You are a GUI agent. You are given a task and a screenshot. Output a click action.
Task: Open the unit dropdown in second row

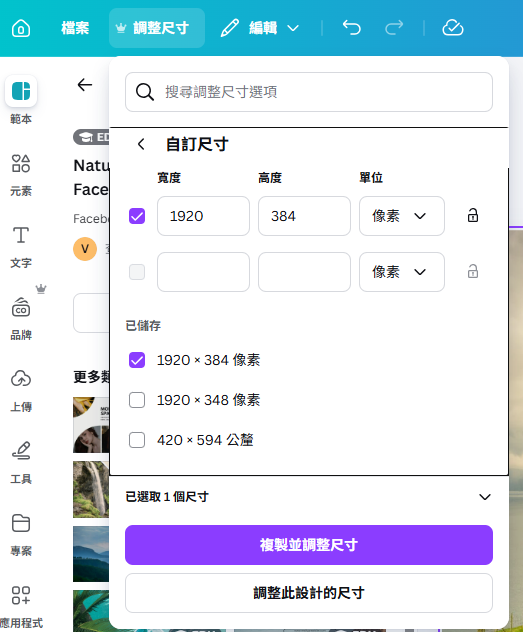point(402,272)
